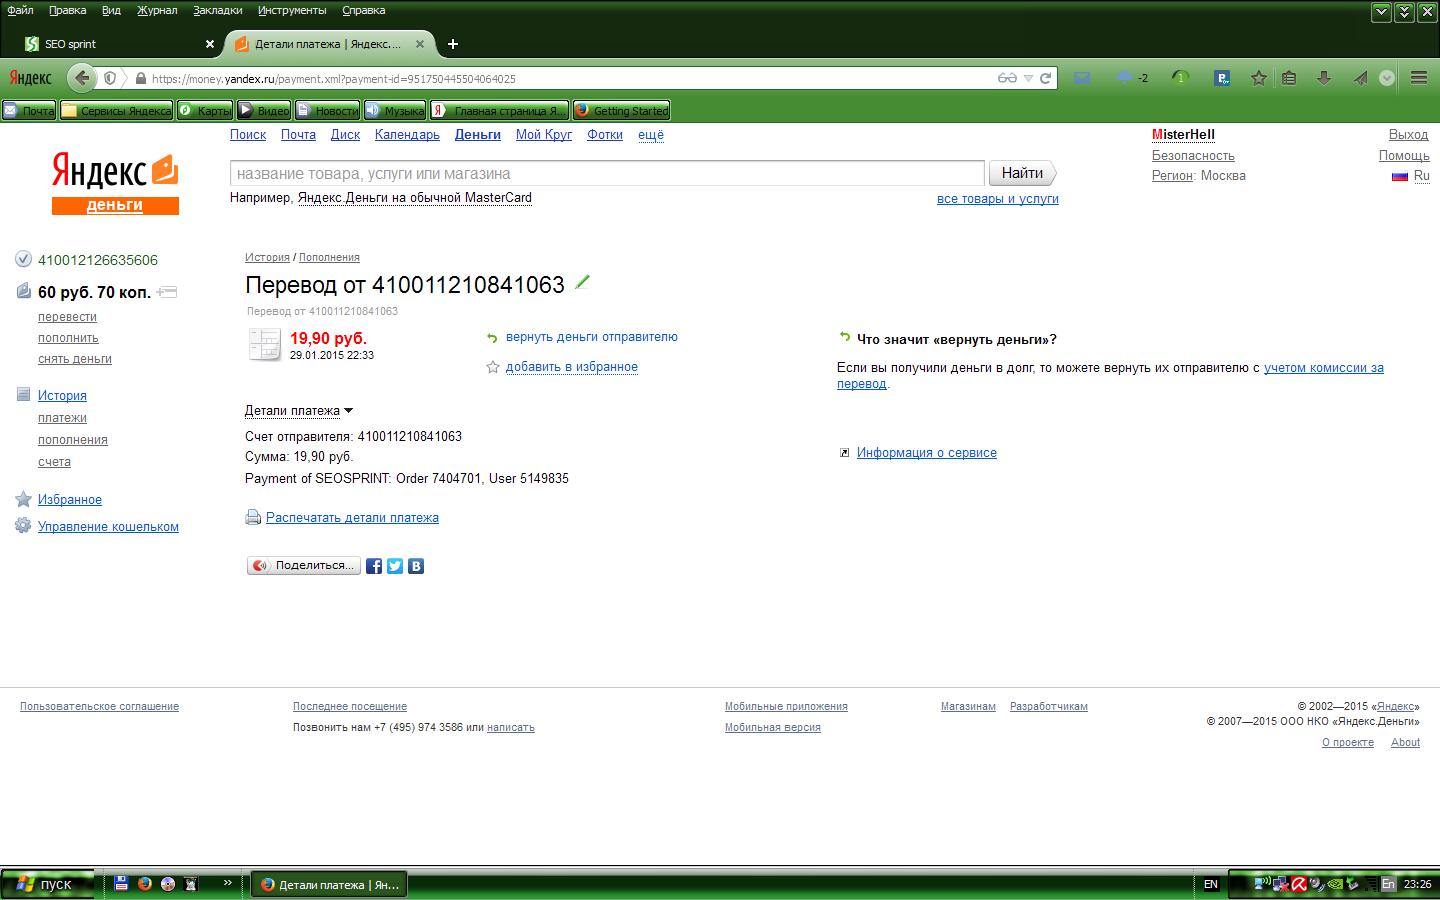1440x900 pixels.
Task: Edit transfer title with pencil icon
Action: point(582,283)
